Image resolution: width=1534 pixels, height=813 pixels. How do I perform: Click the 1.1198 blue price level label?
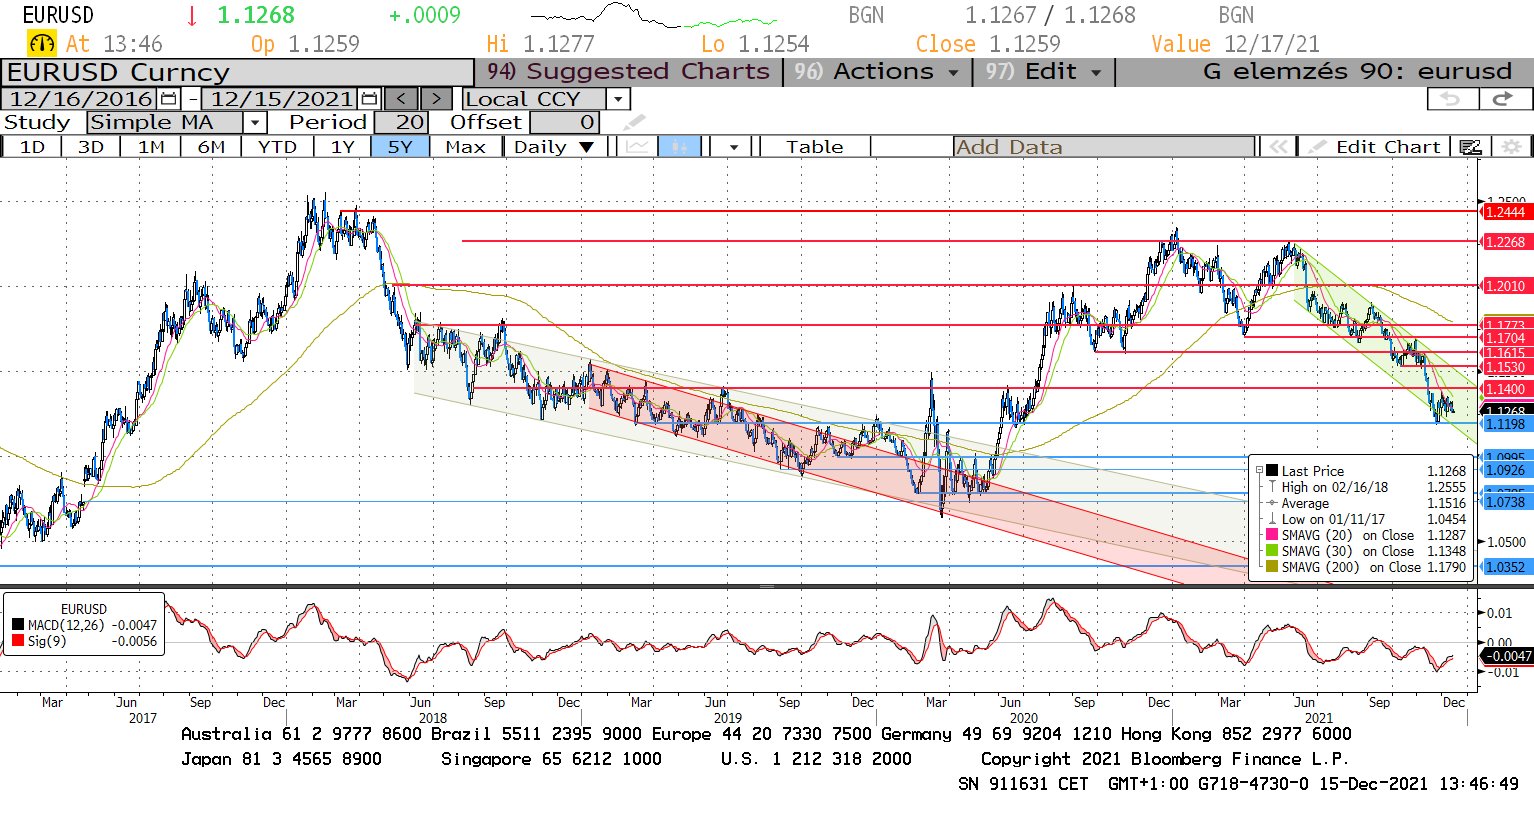(1505, 424)
